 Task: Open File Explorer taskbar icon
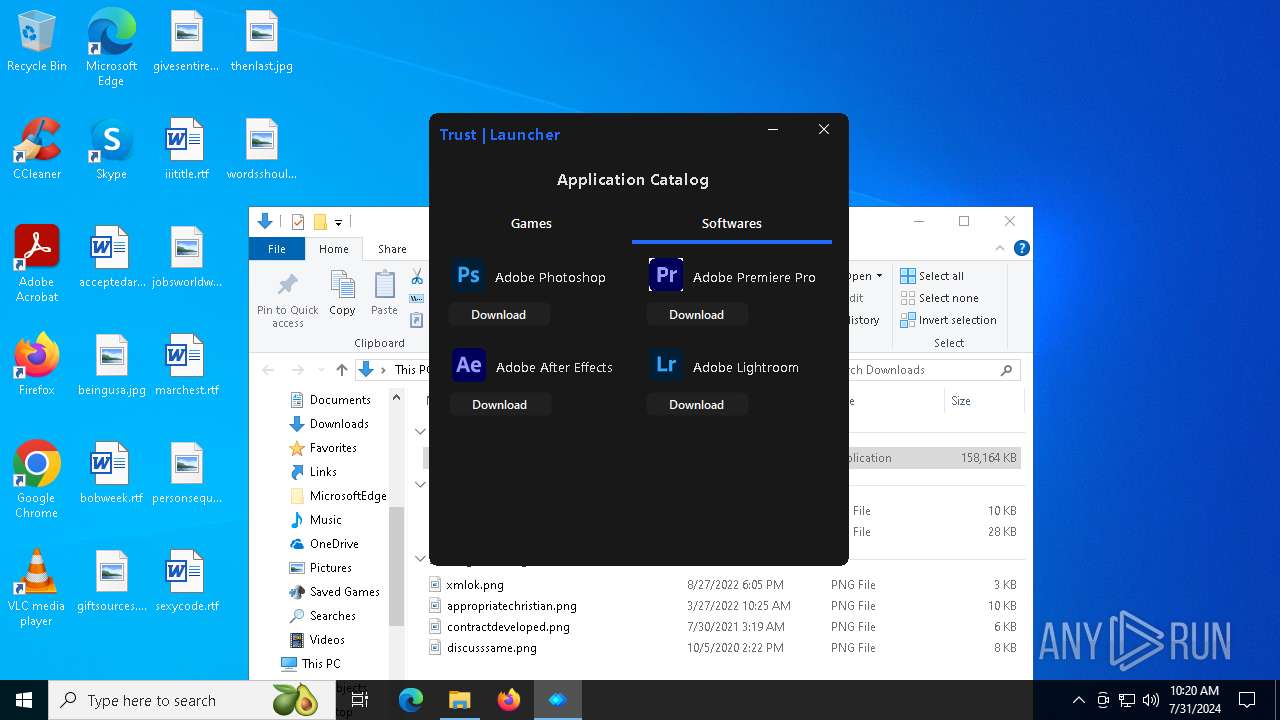460,700
